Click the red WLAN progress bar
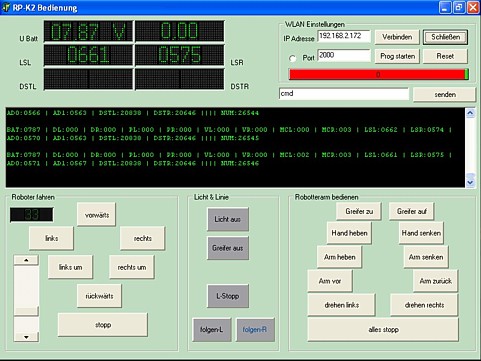The width and height of the screenshot is (481, 361). (x=379, y=74)
